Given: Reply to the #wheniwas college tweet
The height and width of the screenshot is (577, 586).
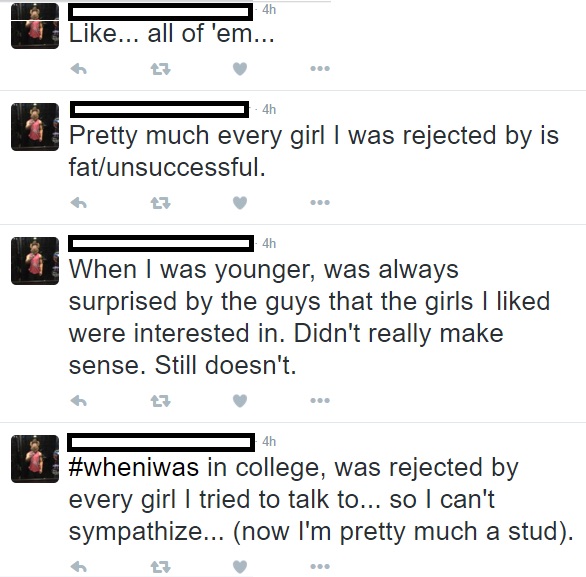Looking at the screenshot, I should click(x=79, y=567).
